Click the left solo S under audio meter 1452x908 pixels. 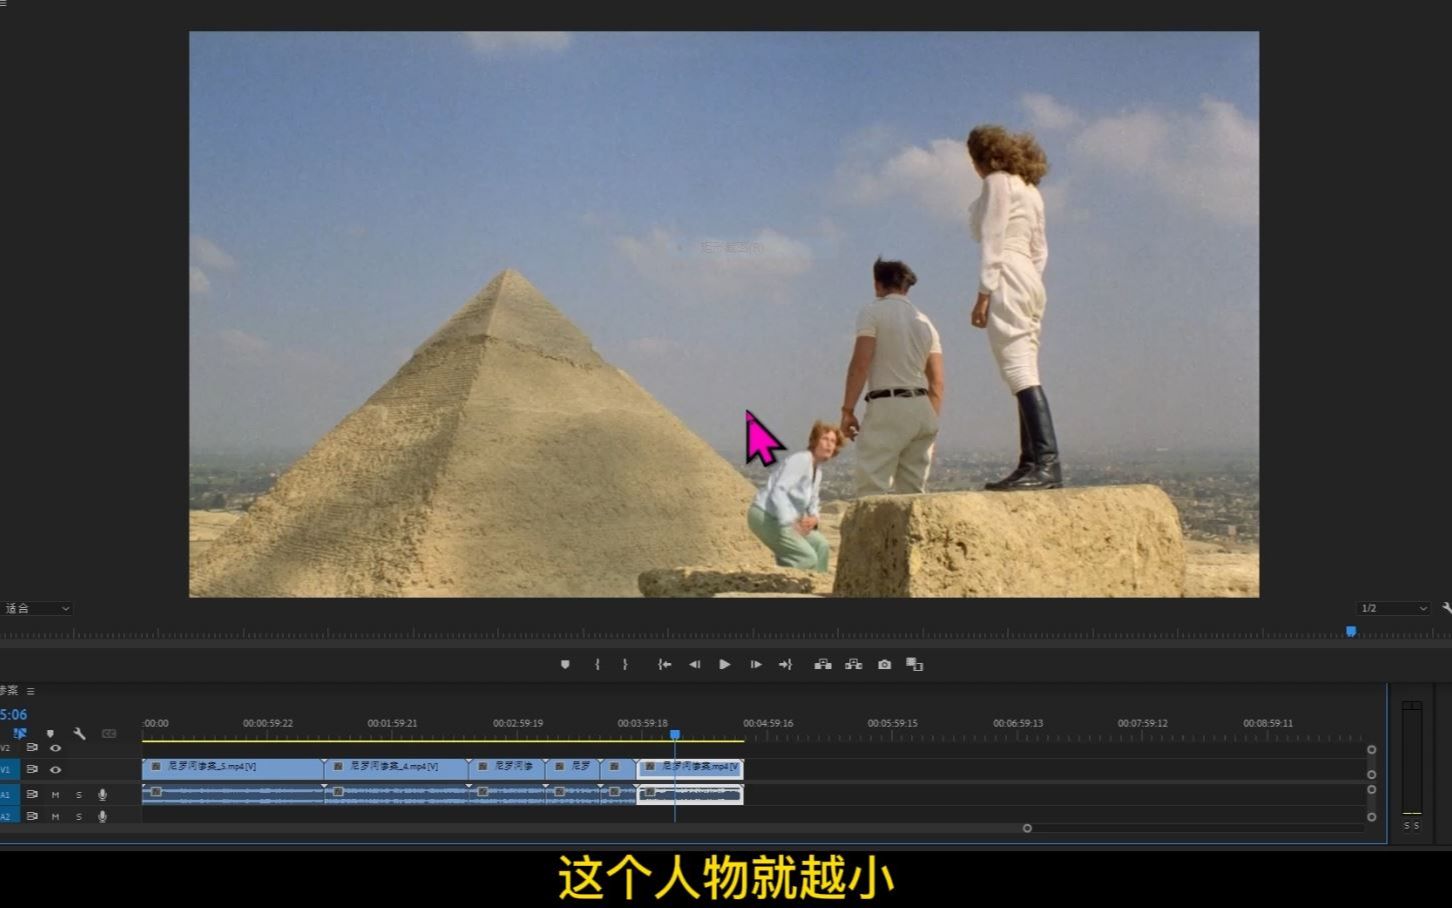click(x=1407, y=826)
